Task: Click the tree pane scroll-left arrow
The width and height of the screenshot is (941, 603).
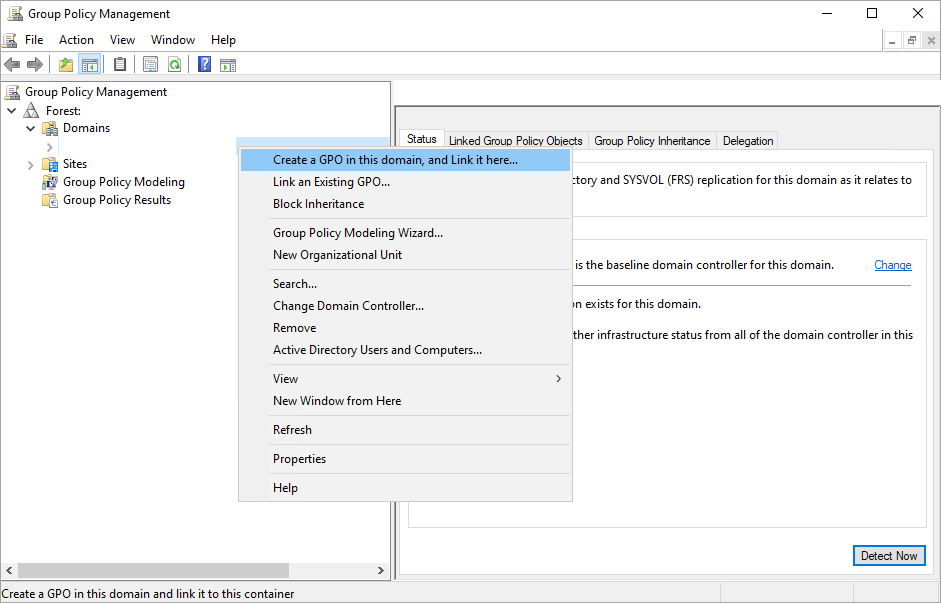Action: pos(9,570)
